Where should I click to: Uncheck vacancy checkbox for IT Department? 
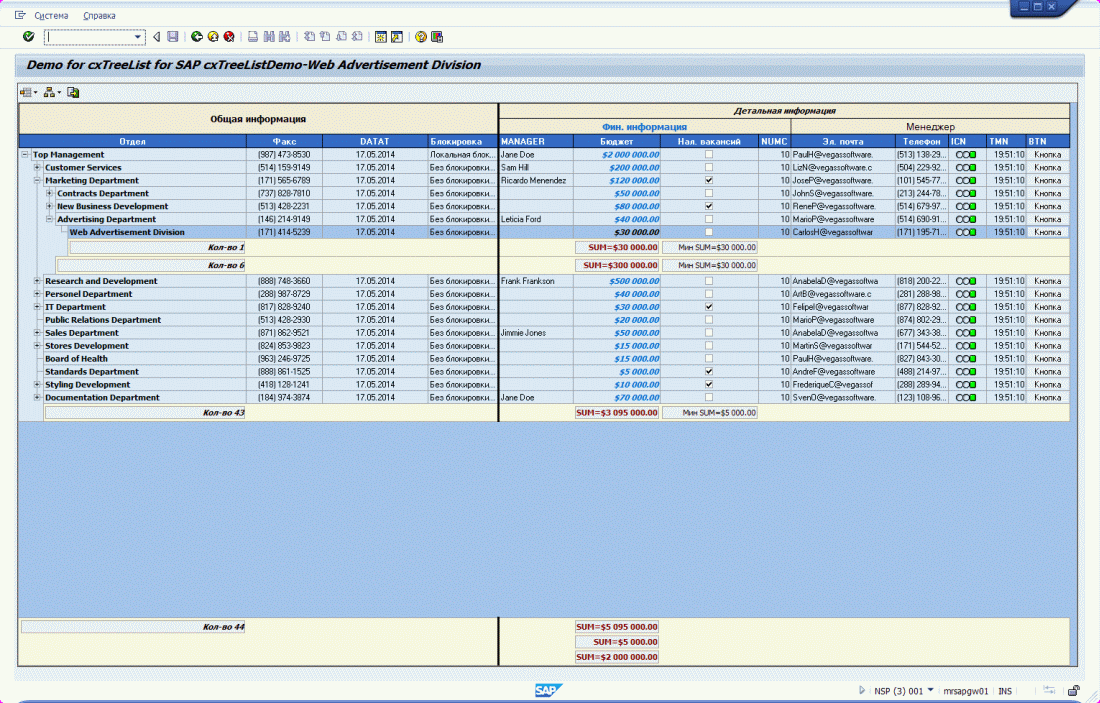(709, 307)
